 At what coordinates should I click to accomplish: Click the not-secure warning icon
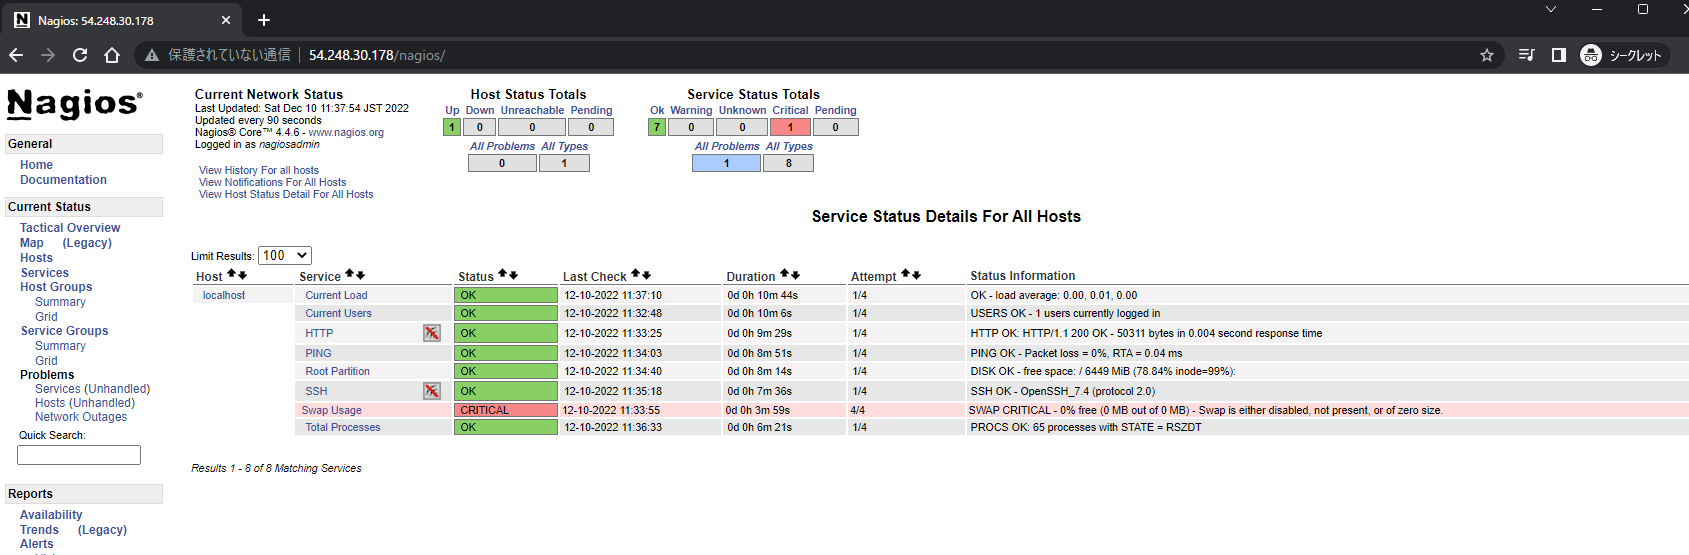click(x=152, y=55)
